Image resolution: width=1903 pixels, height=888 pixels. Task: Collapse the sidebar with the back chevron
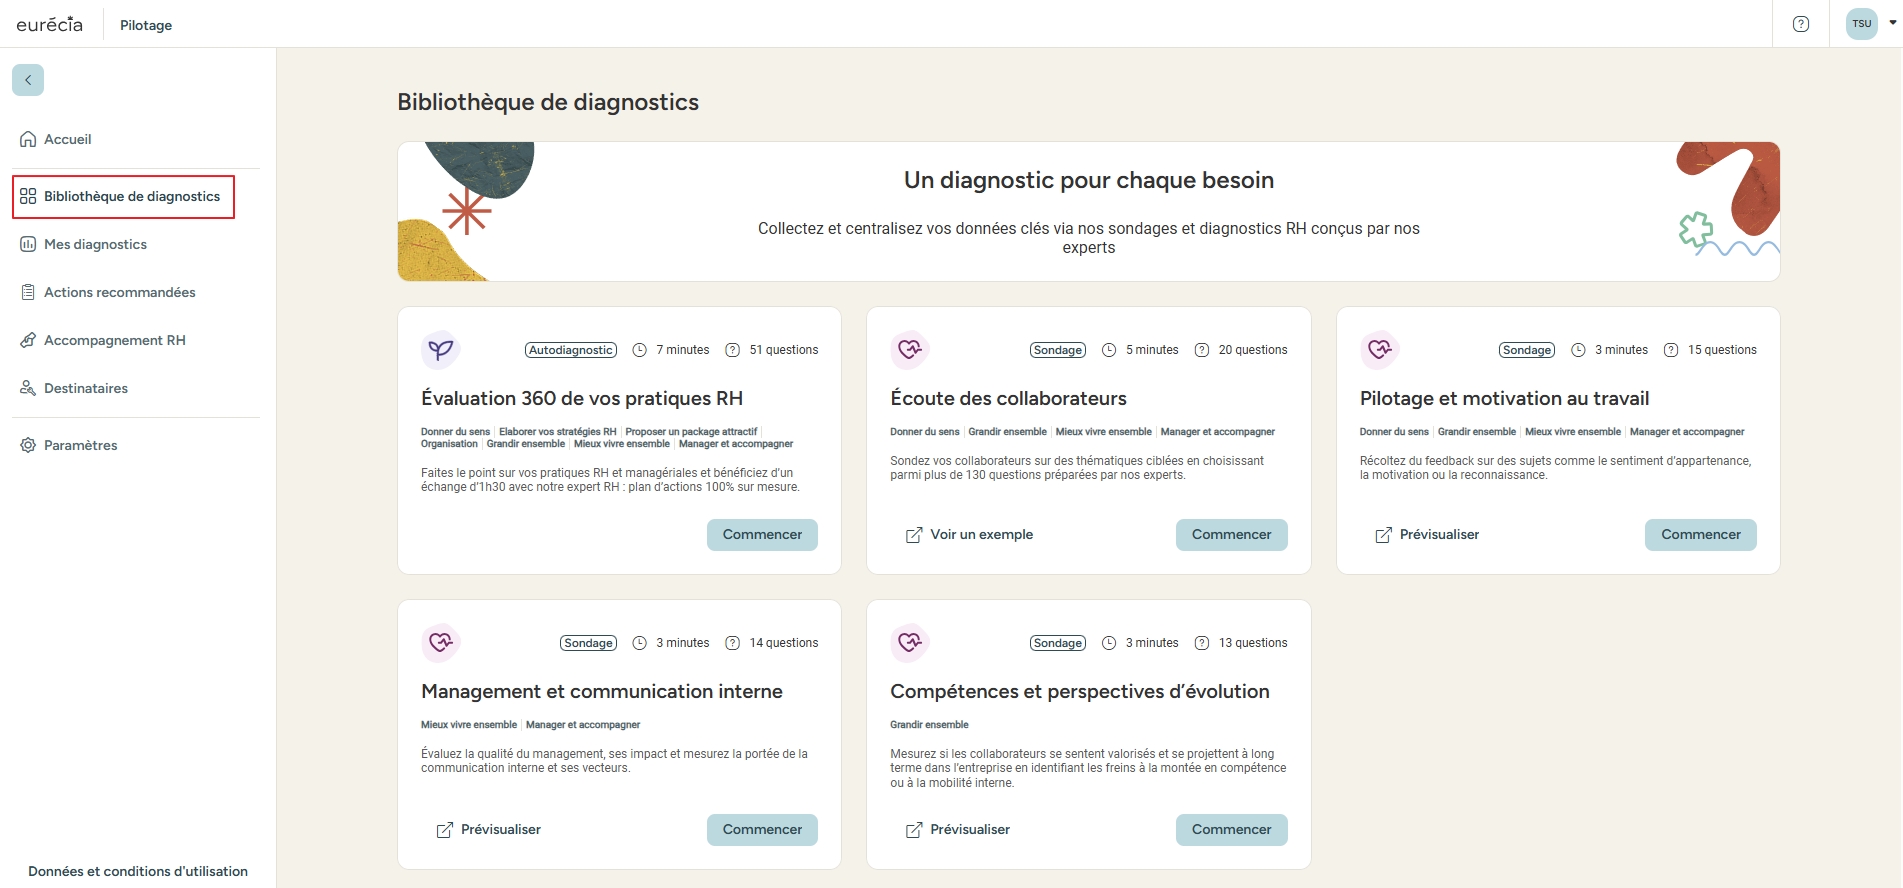click(28, 80)
